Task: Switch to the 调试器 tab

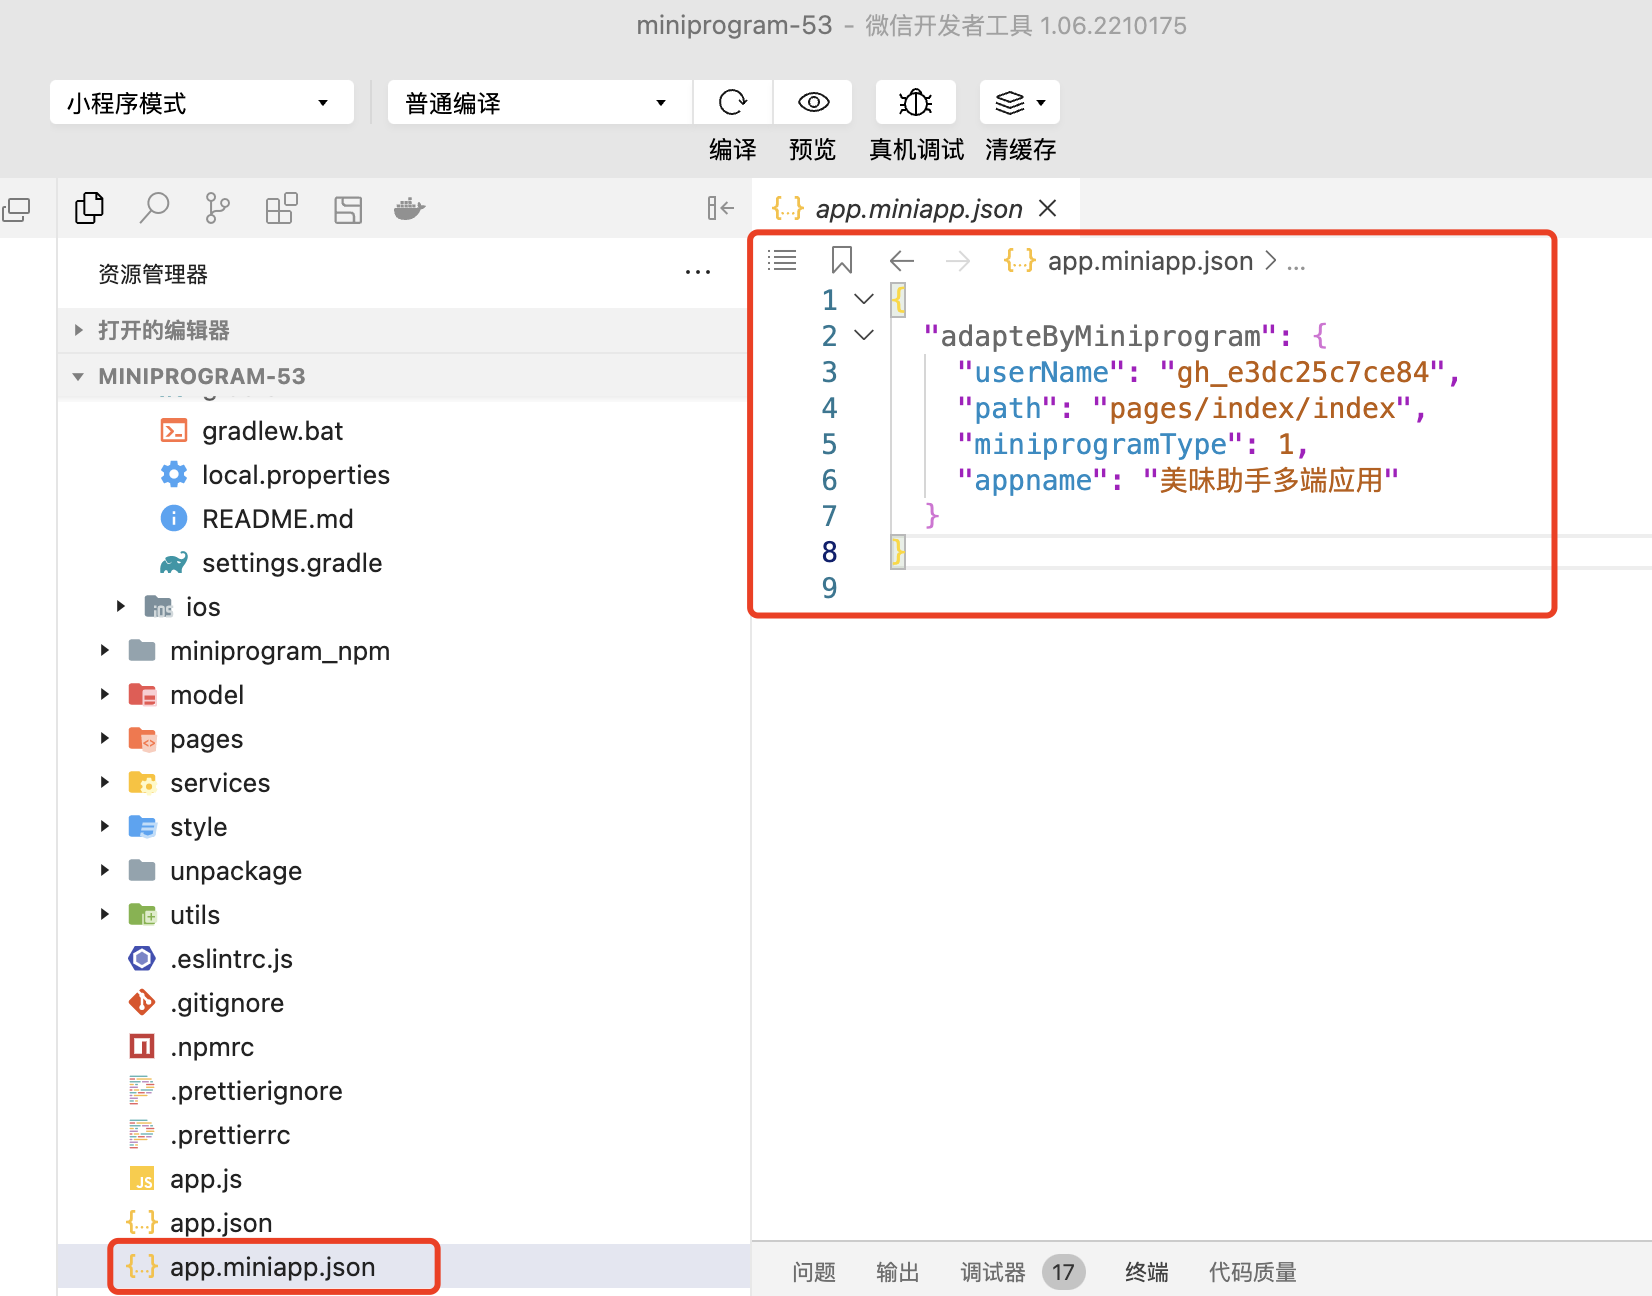Action: [992, 1272]
